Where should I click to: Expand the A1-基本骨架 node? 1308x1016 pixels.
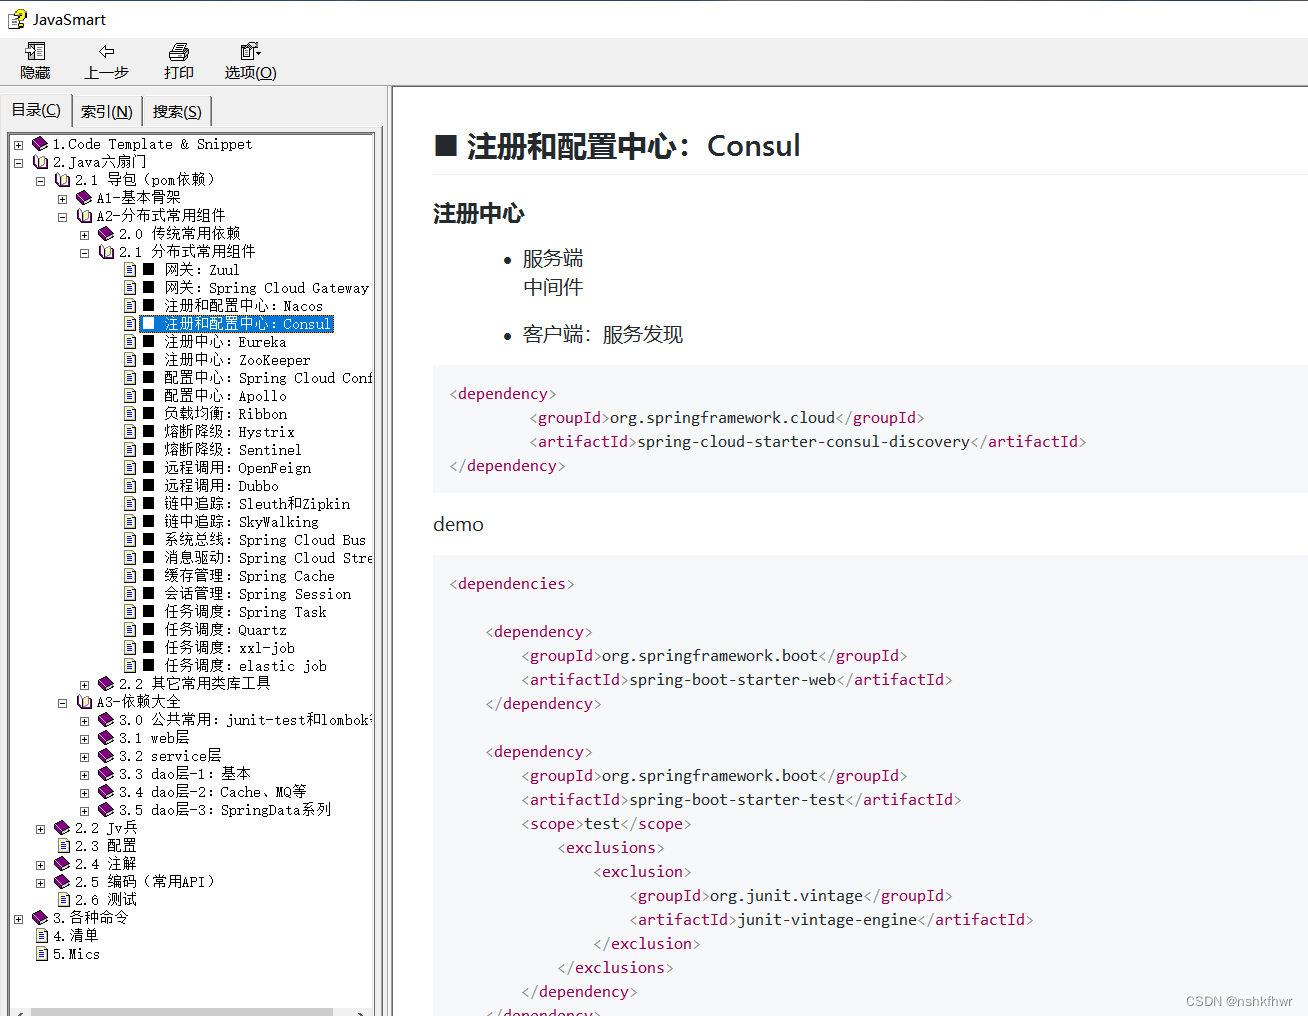click(x=62, y=199)
